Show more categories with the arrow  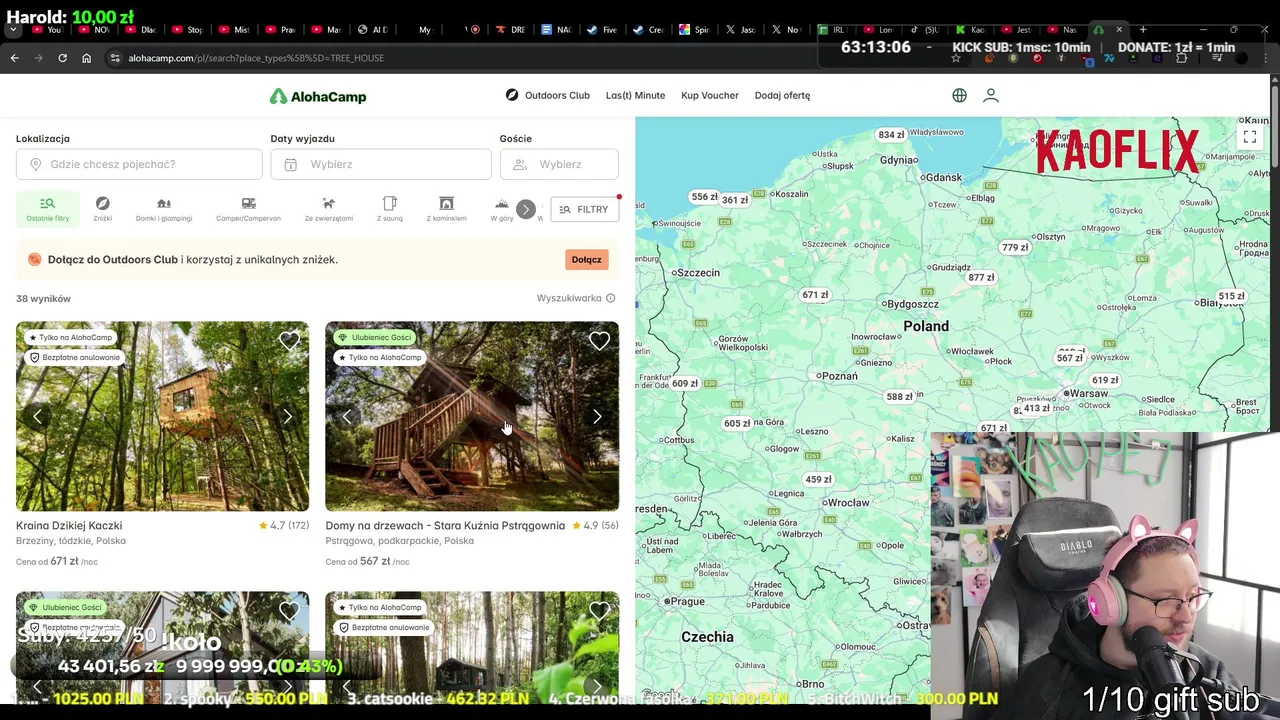tap(525, 209)
